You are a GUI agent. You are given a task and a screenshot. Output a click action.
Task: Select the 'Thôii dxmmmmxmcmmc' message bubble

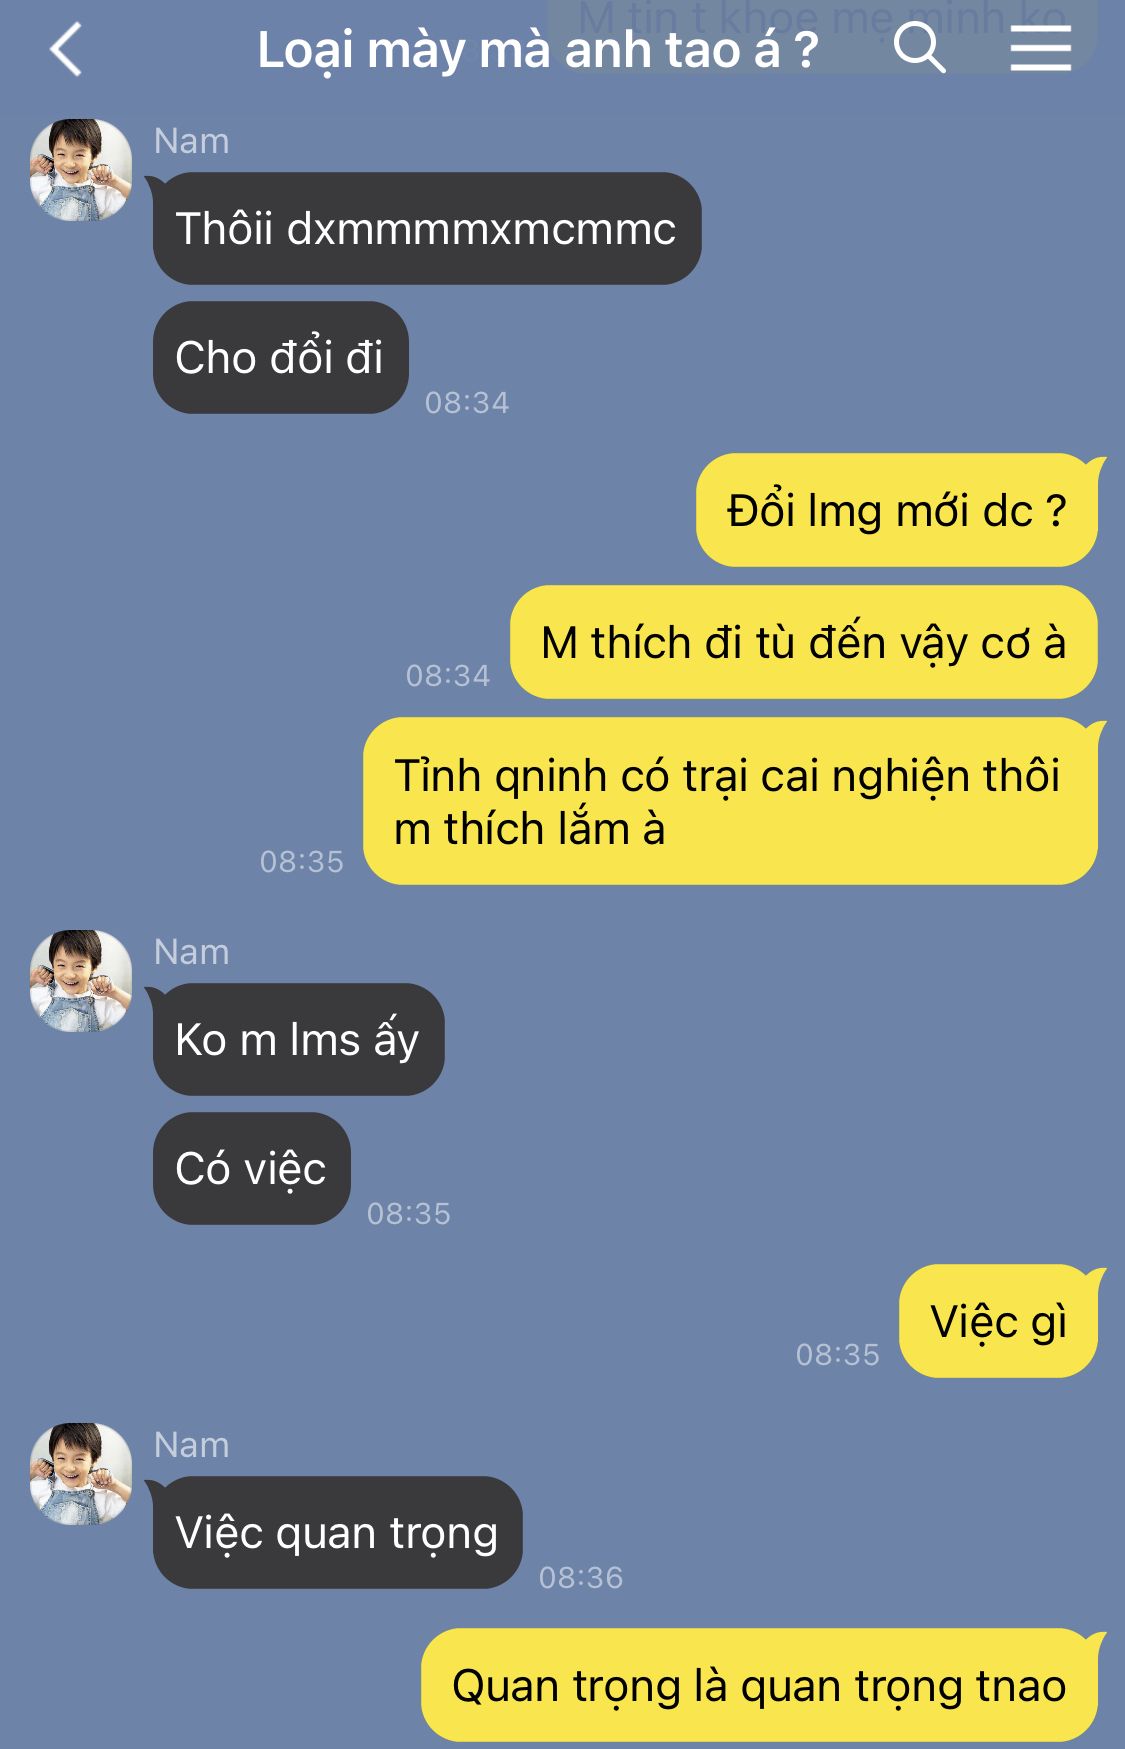[x=427, y=229]
